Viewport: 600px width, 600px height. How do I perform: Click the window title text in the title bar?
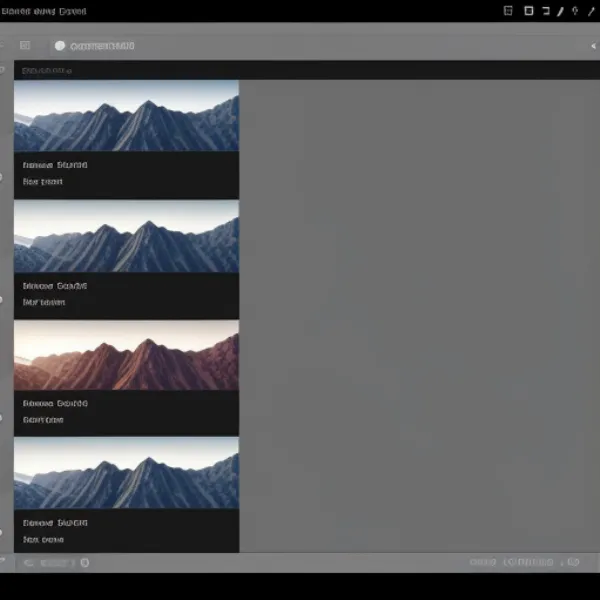44,11
